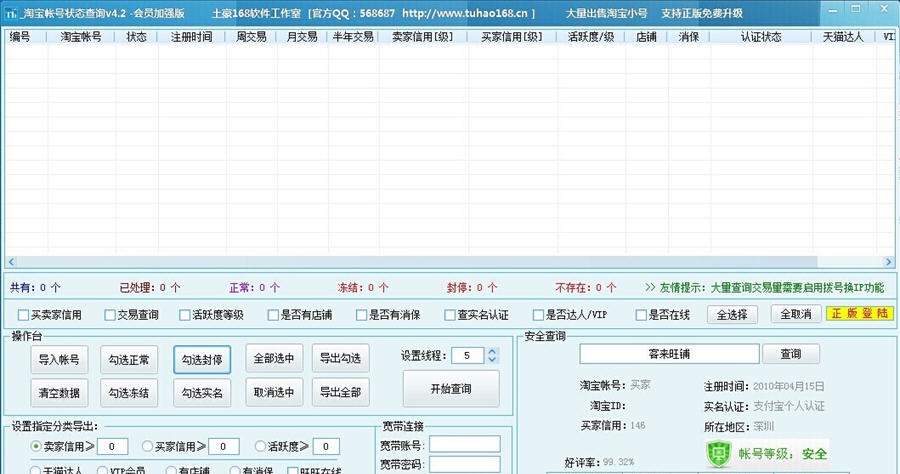Click the 导入帐号 button
Screen dimensions: 900x474
[x=59, y=359]
